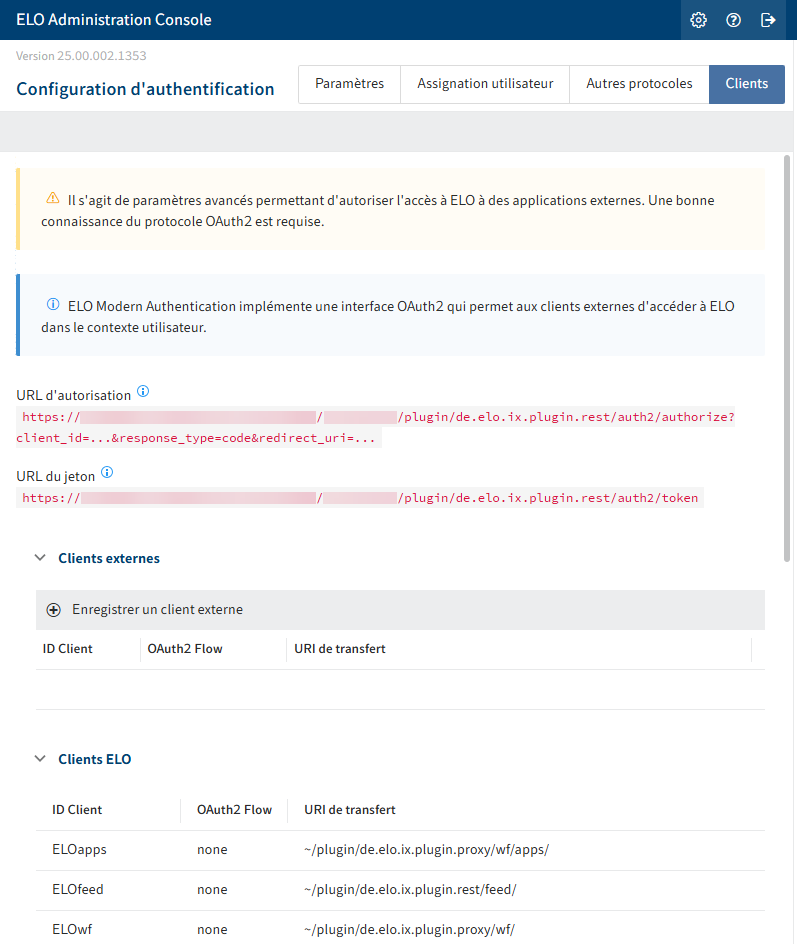Viewport: 797px width, 944px height.
Task: Click the blue info icon in notice
Action: pos(53,304)
